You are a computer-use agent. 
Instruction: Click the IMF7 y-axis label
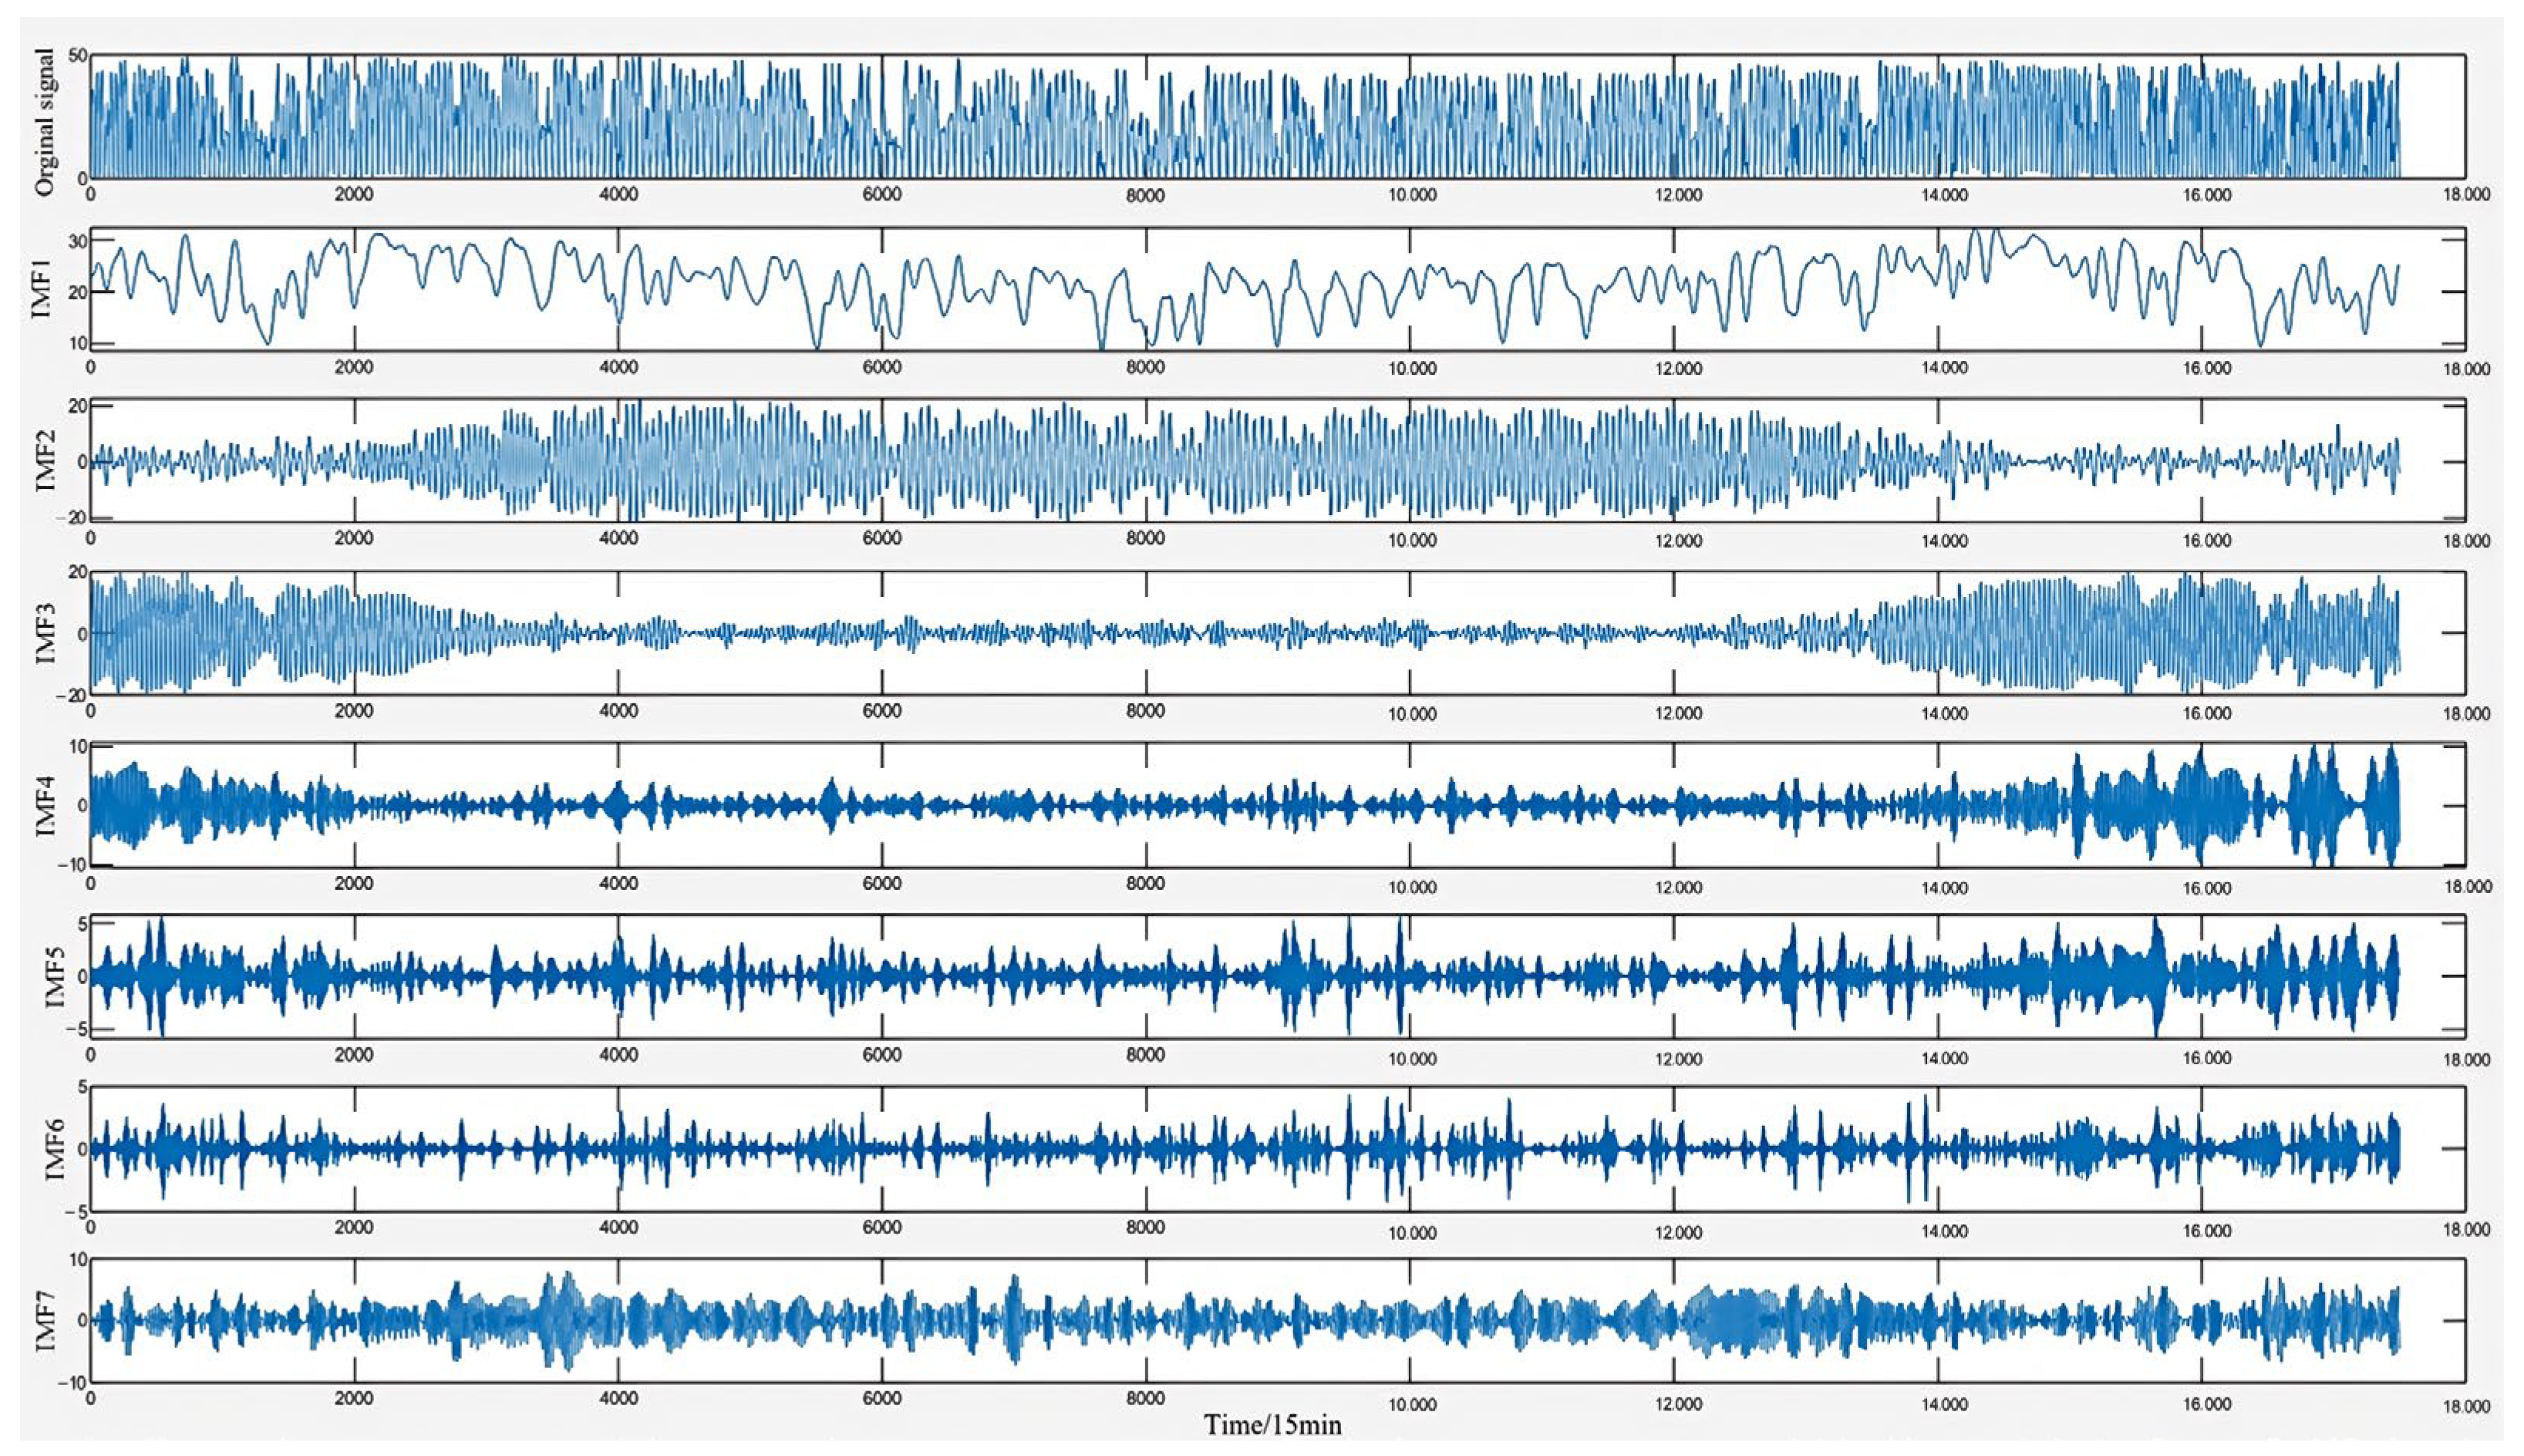pos(45,1322)
